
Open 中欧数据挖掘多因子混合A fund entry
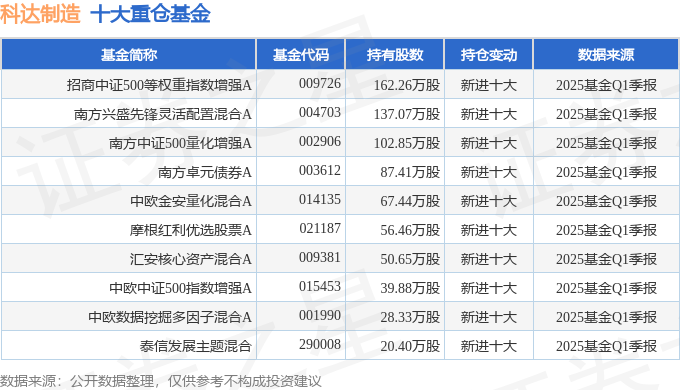coord(170,317)
